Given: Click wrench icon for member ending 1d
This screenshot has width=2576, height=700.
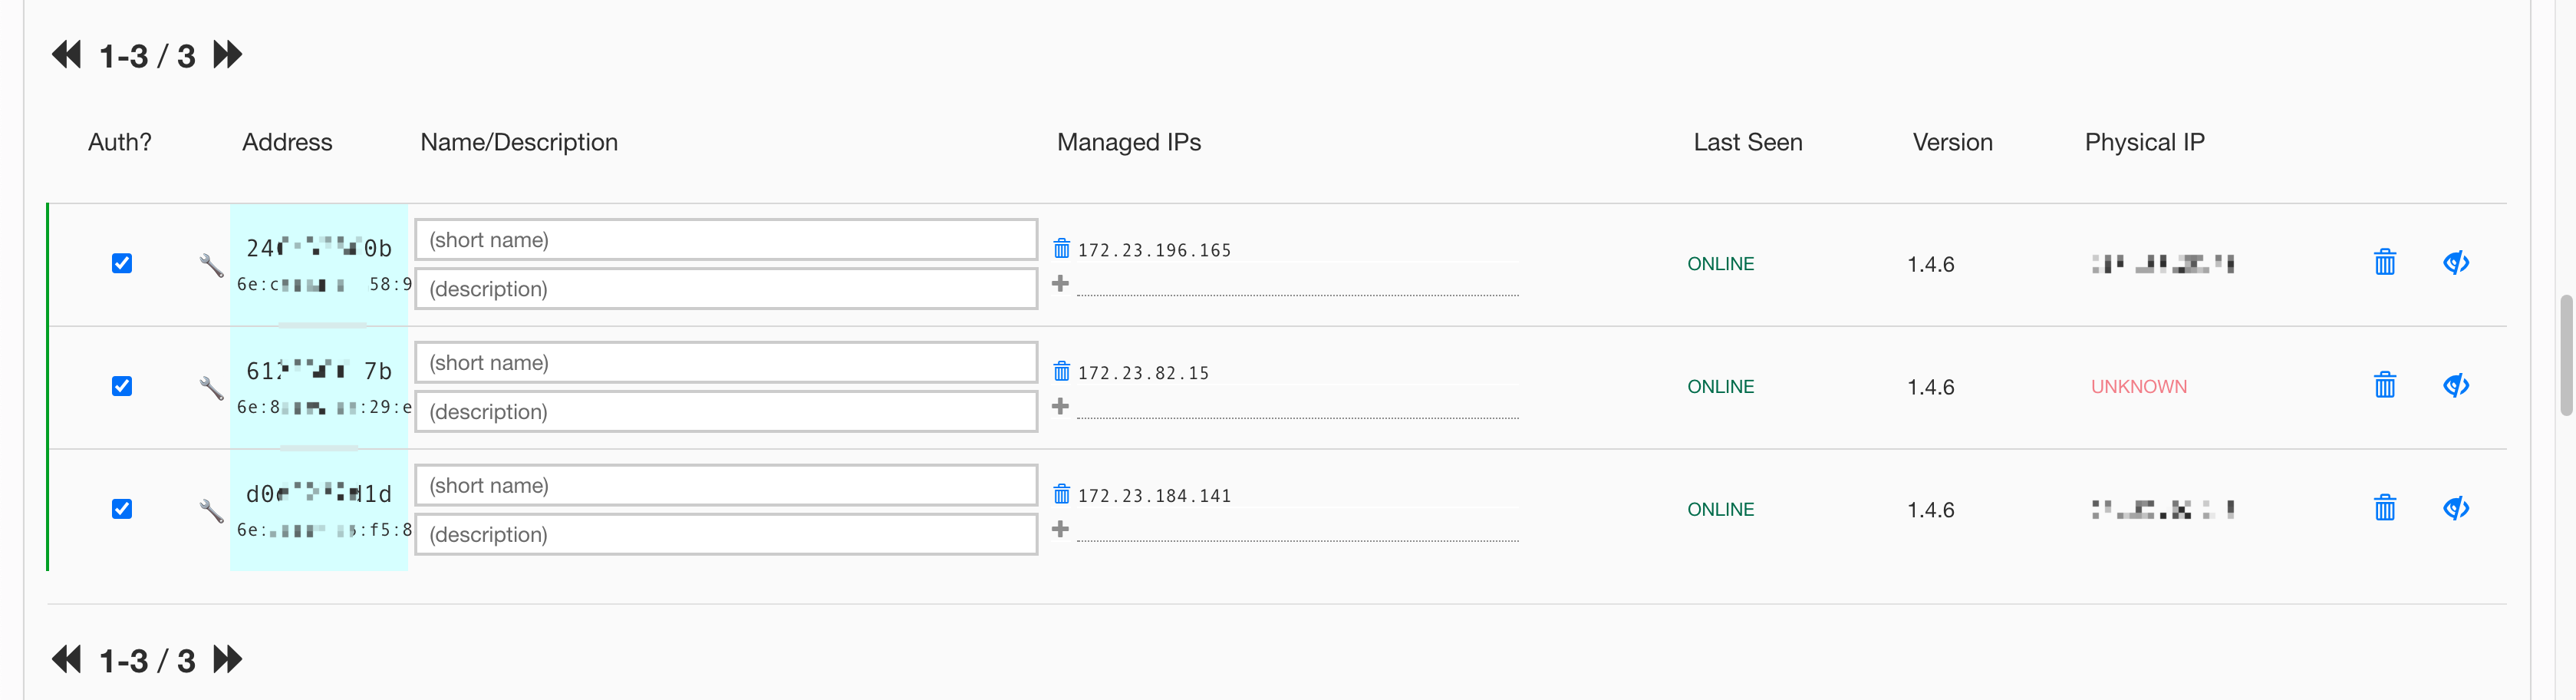Looking at the screenshot, I should tap(211, 511).
